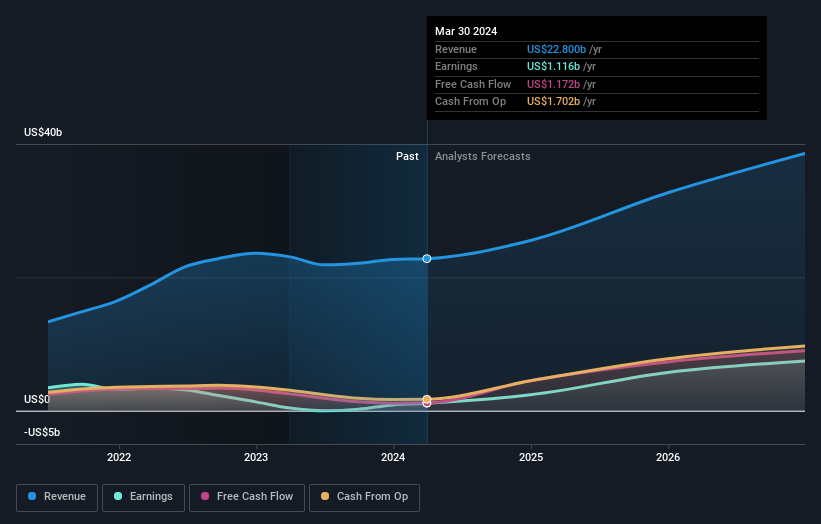This screenshot has height=524, width=821.
Task: Click the US$1.702b cash from op value
Action: pos(553,102)
